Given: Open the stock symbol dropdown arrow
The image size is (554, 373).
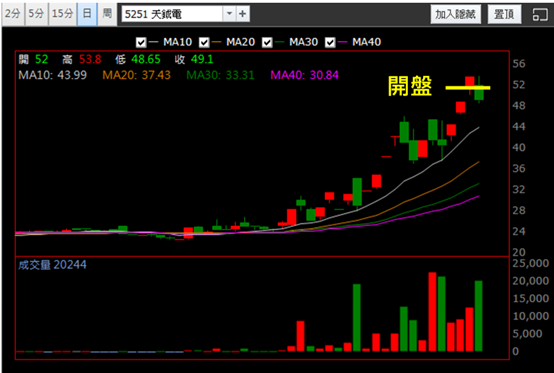Looking at the screenshot, I should [x=229, y=14].
